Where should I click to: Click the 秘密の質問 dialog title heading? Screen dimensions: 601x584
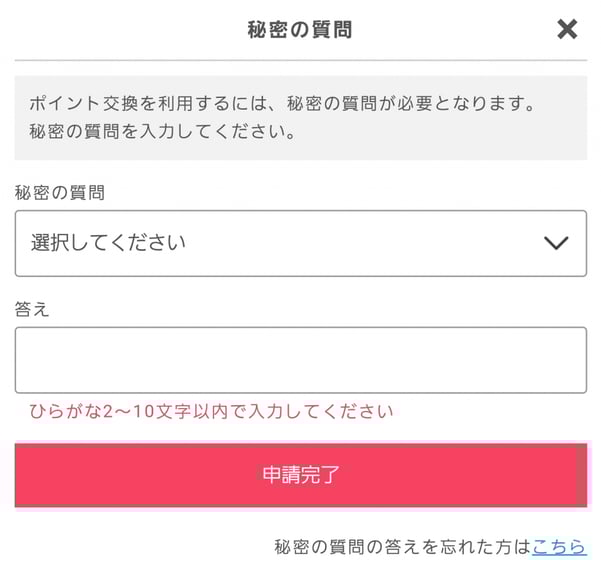(300, 30)
